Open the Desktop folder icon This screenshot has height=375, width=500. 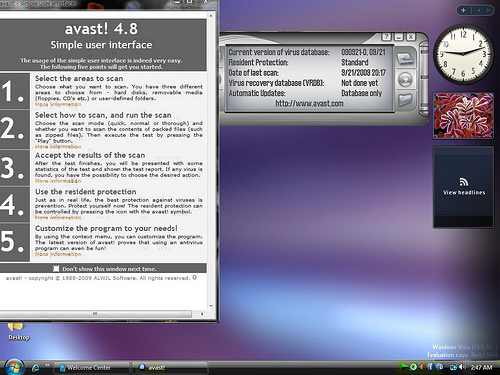coord(17,331)
